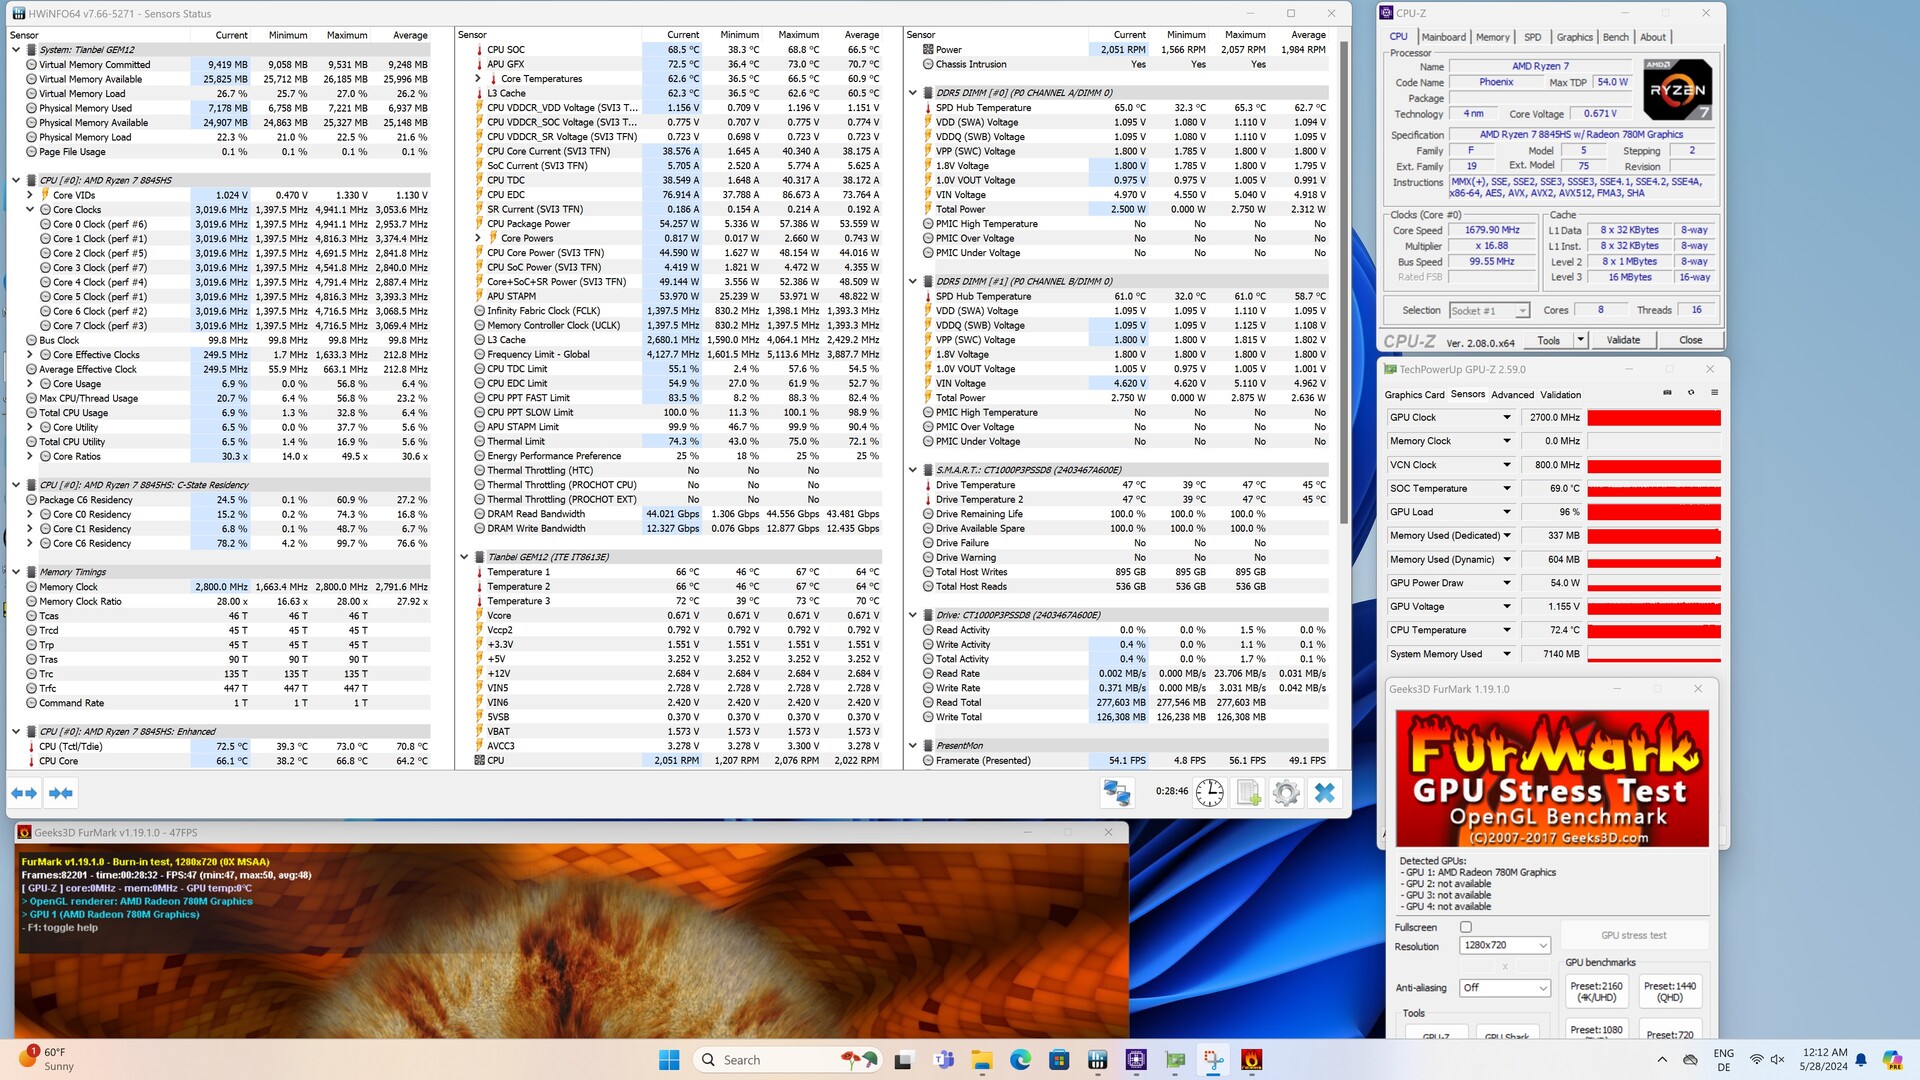The height and width of the screenshot is (1080, 1920).
Task: Open notifications bell in system tray
Action: pos(1861,1060)
